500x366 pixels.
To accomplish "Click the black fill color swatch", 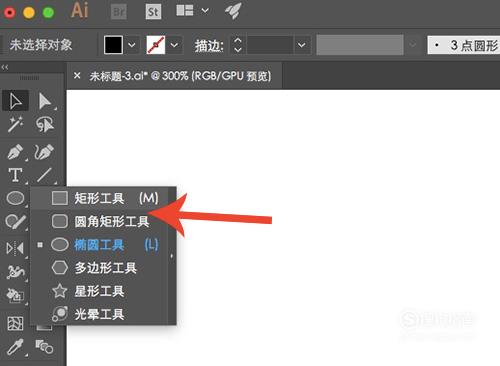I will [113, 45].
